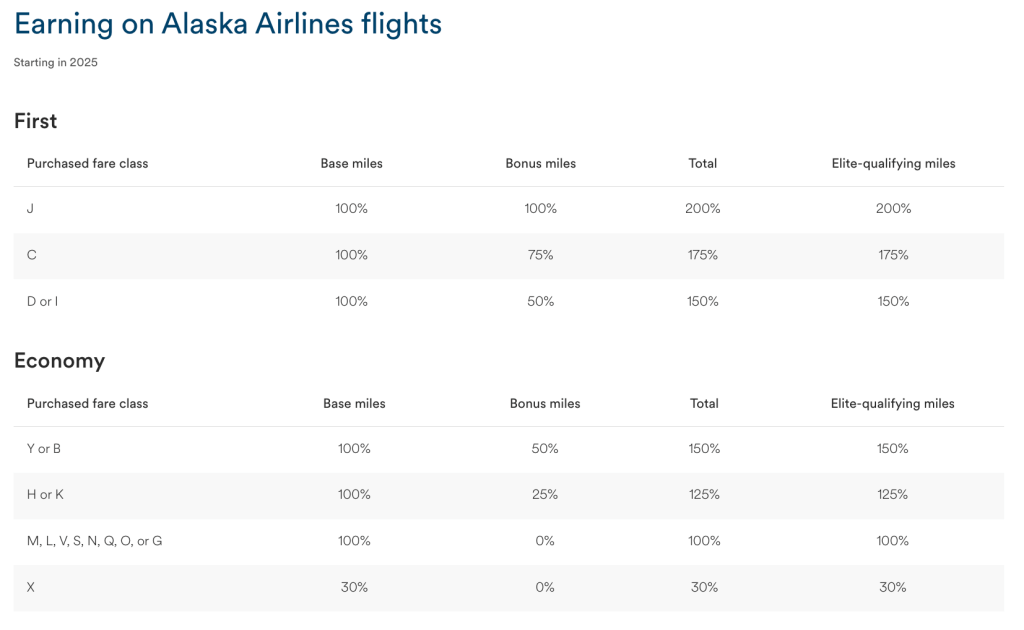Select the J fare class cell
Screen dimensions: 1024x630
pos(31,209)
